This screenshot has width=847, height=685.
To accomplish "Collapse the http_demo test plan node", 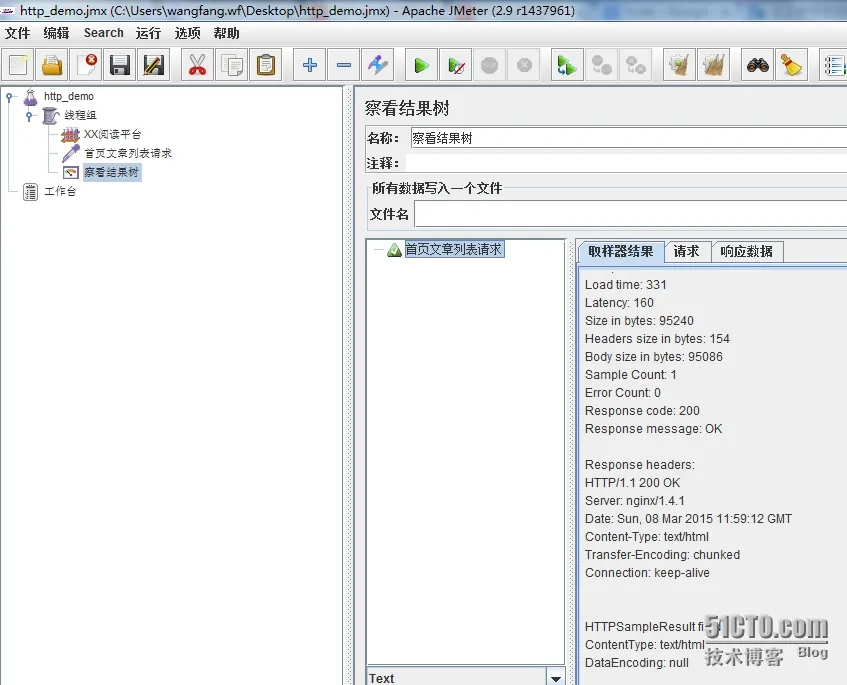I will 9,97.
